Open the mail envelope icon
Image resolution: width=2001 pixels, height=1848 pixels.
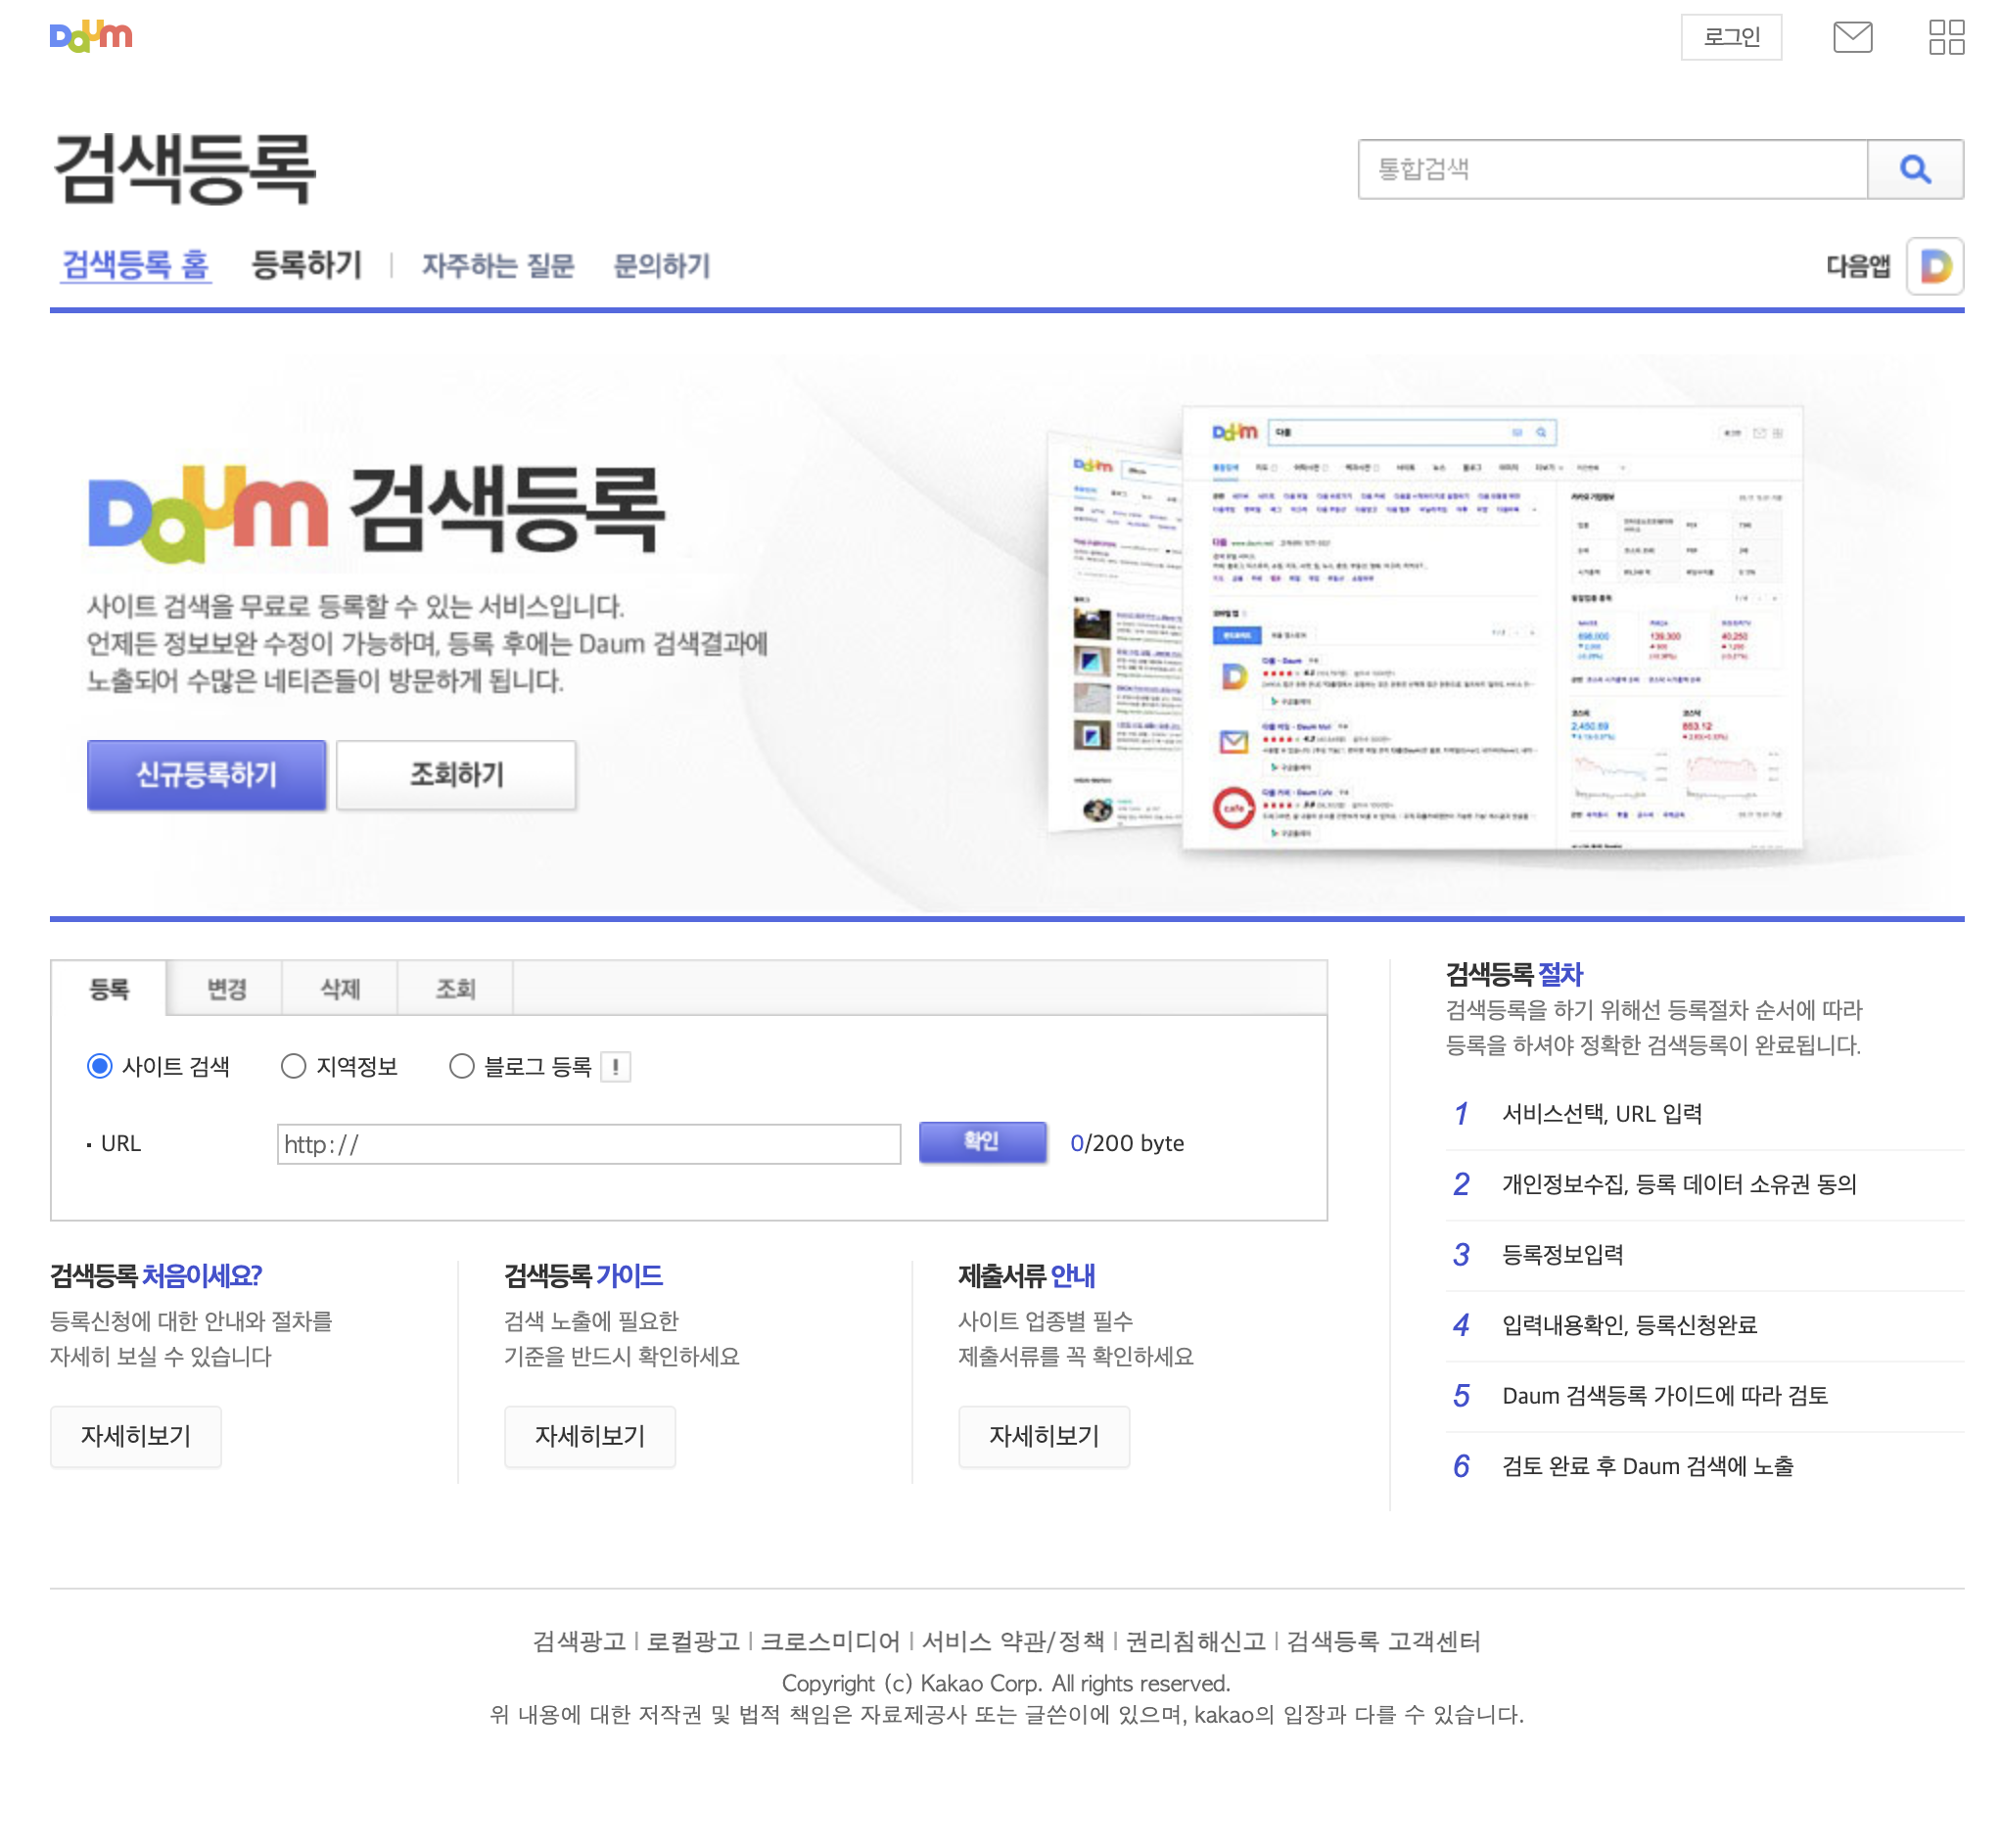[1851, 37]
